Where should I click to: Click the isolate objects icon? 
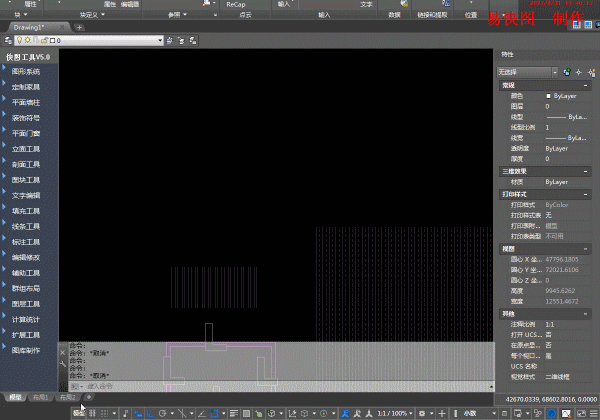(x=538, y=413)
